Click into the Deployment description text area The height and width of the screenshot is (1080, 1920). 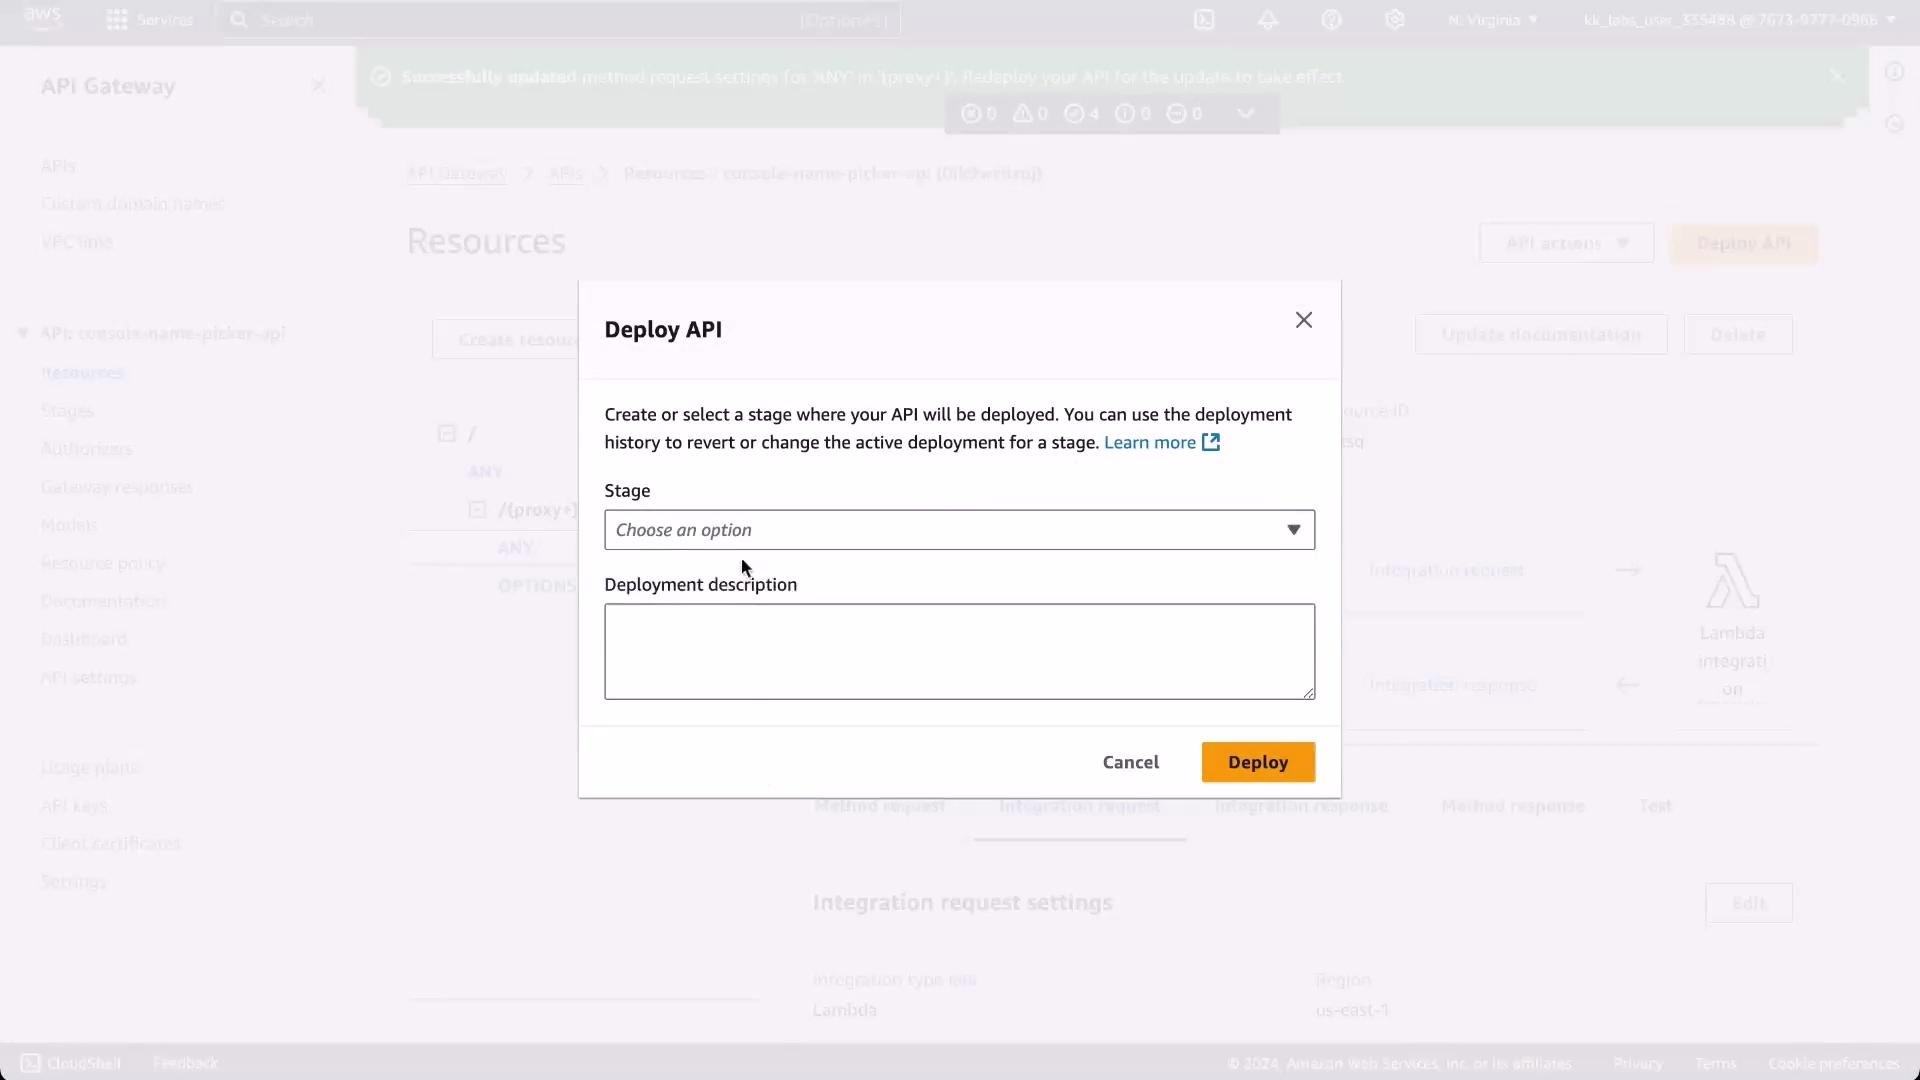point(959,651)
